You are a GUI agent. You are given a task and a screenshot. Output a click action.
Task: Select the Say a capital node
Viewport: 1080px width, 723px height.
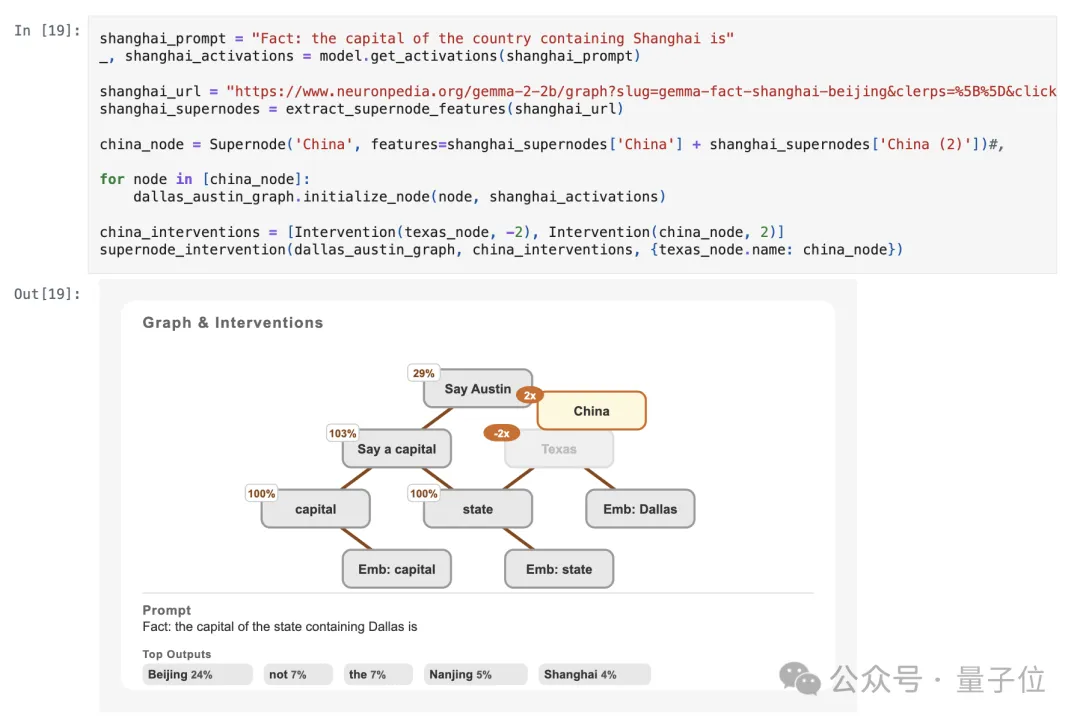click(397, 449)
